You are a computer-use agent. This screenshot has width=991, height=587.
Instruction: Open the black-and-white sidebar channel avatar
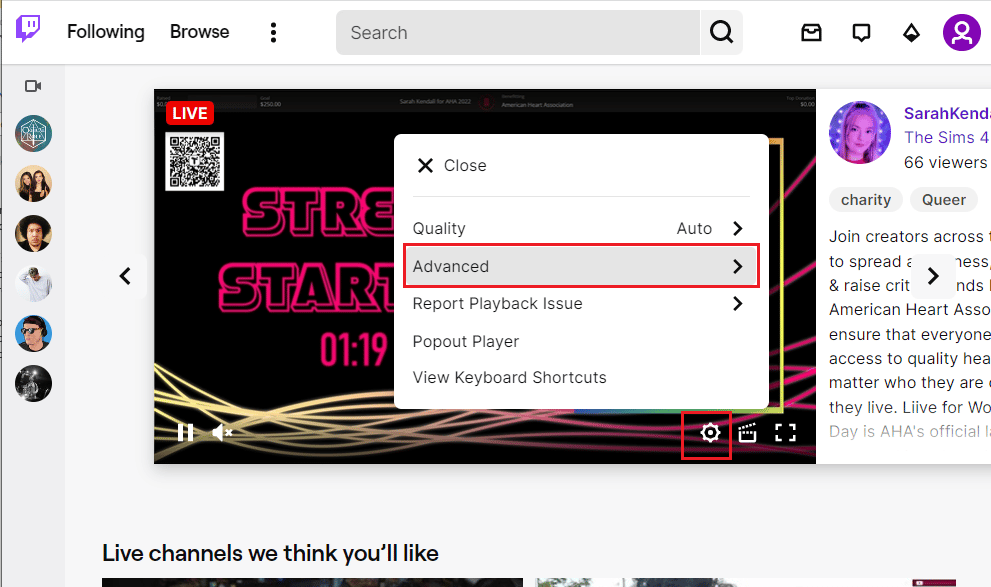click(33, 384)
